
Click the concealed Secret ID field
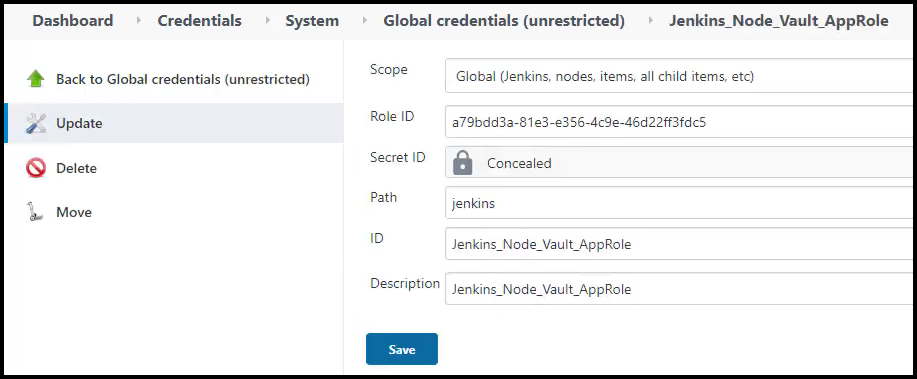click(680, 163)
